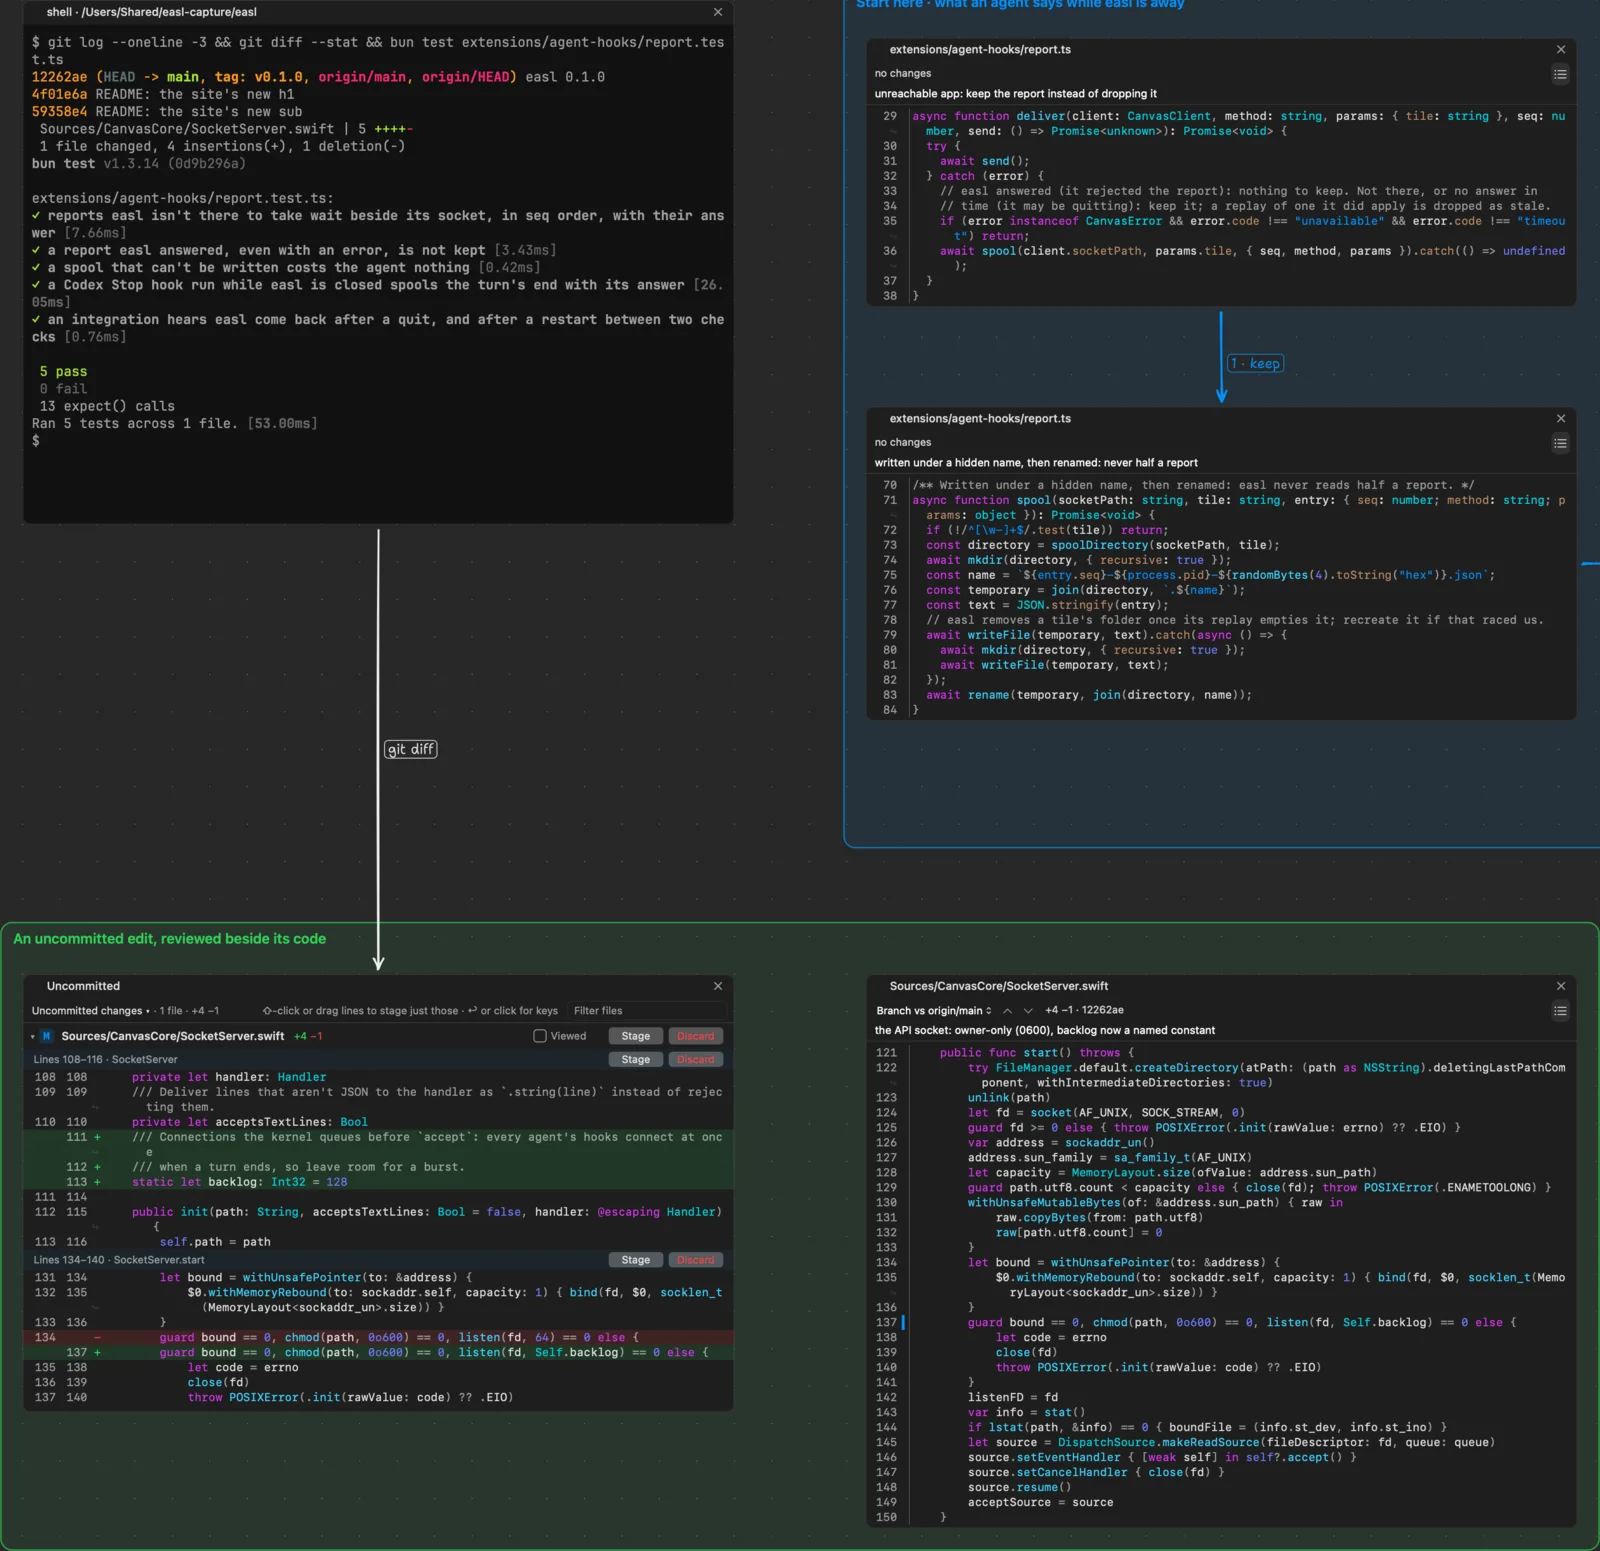1600x1551 pixels.
Task: Click 'no changes' label in spool report.ts panel
Action: (x=903, y=443)
